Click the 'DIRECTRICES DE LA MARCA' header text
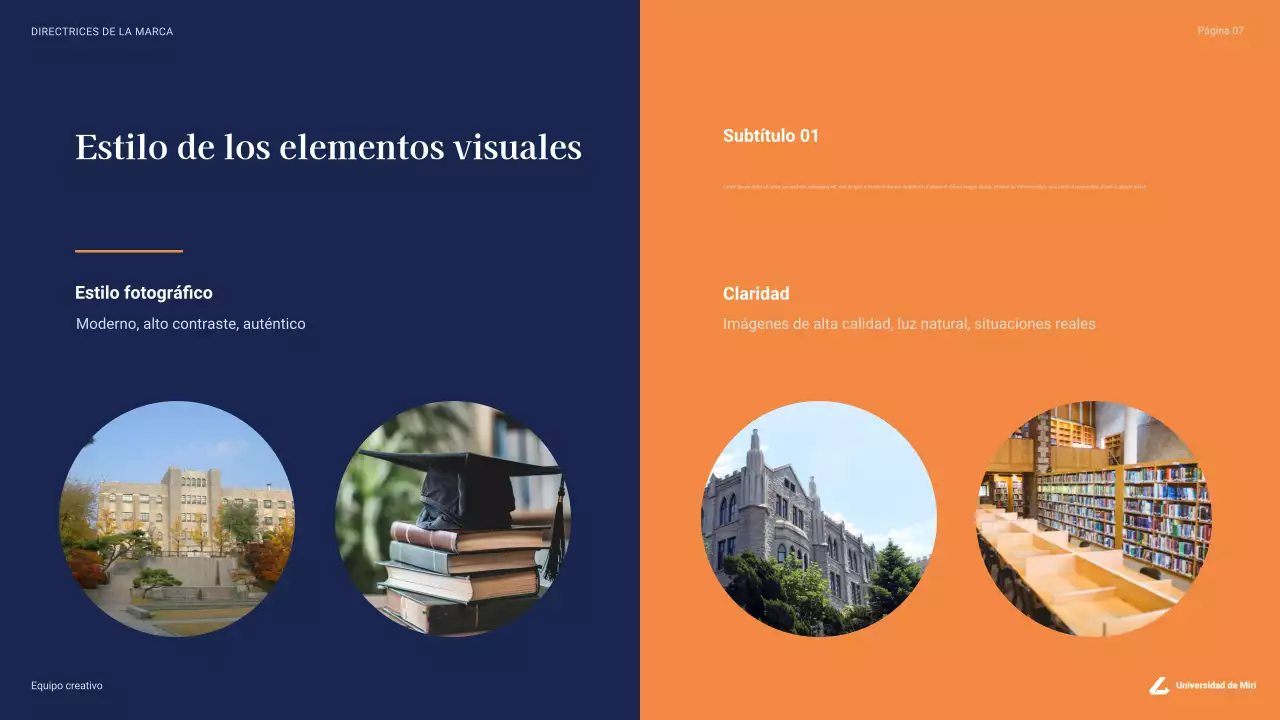1280x720 pixels. click(102, 32)
